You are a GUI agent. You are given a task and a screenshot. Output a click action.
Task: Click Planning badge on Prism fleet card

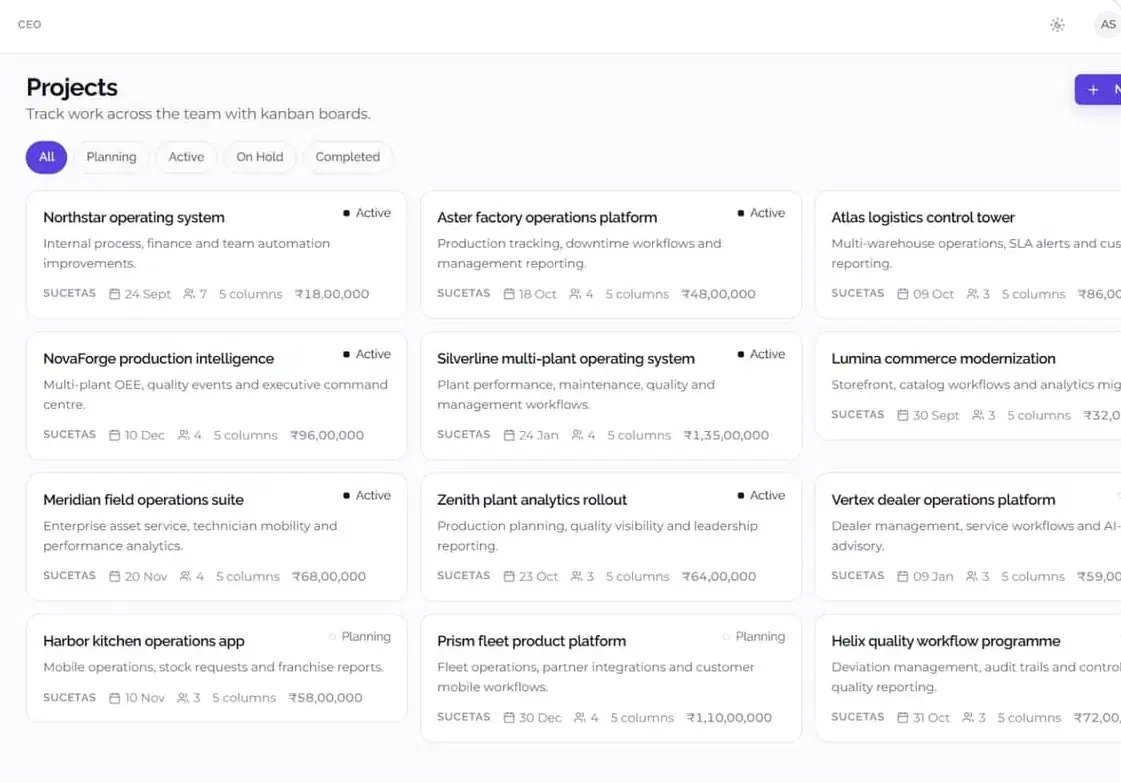point(754,636)
